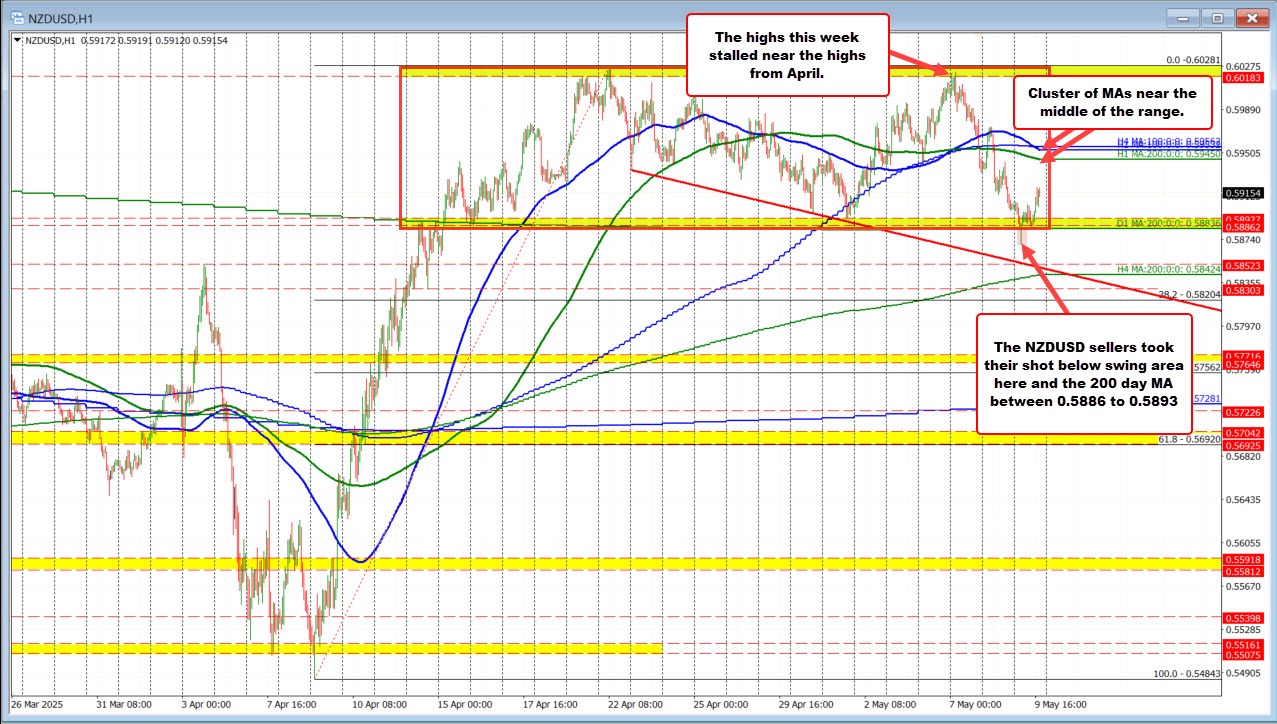Select the 38.2 Fibonacci level label 0.58204
Image resolution: width=1277 pixels, height=724 pixels.
[1189, 294]
